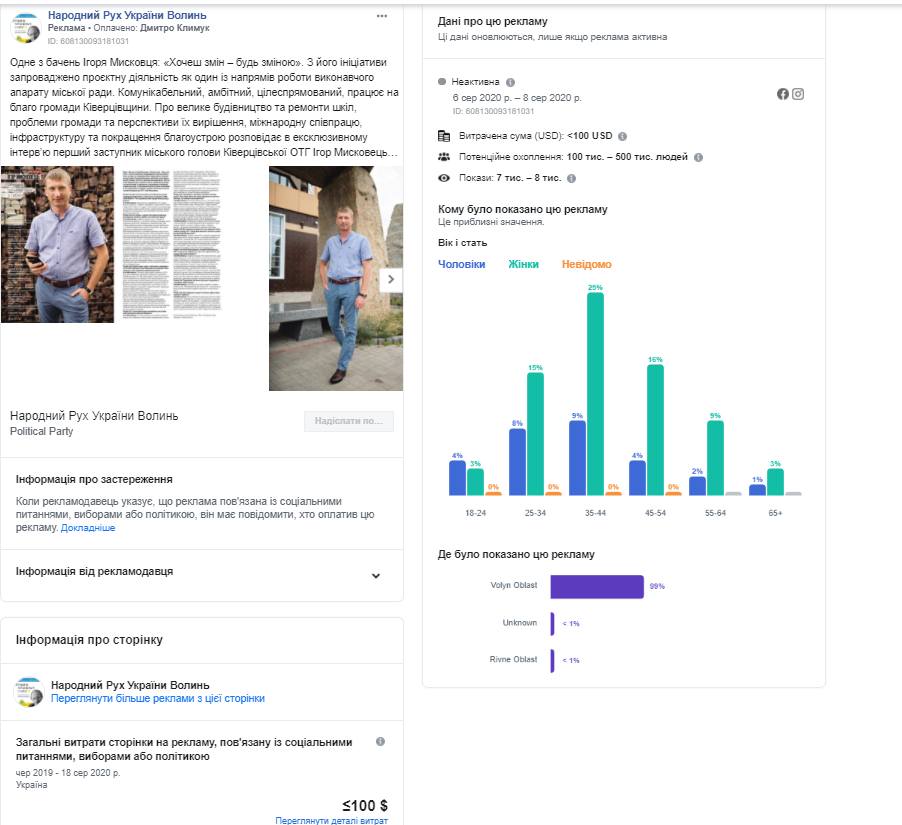Click info icon beside Потенційне охоплення
The width and height of the screenshot is (902, 825).
[x=698, y=157]
